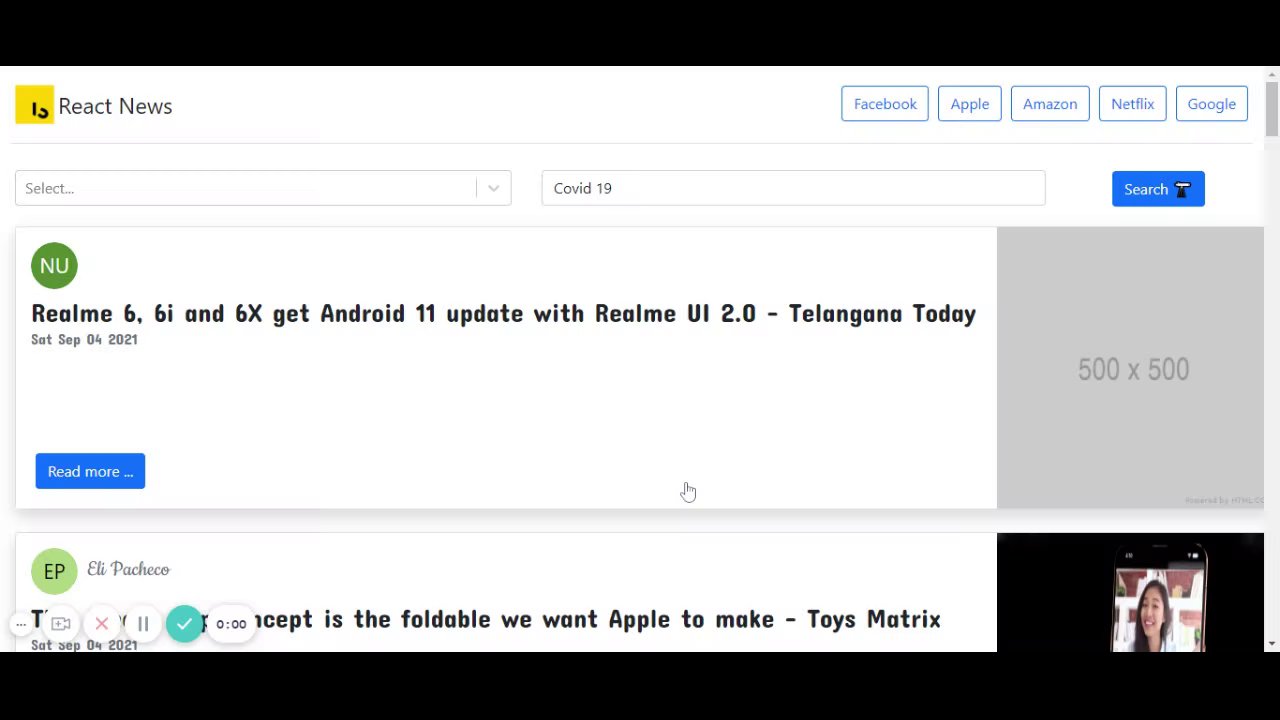The width and height of the screenshot is (1280, 720).
Task: Click the scrollbar down arrow
Action: [x=1272, y=643]
